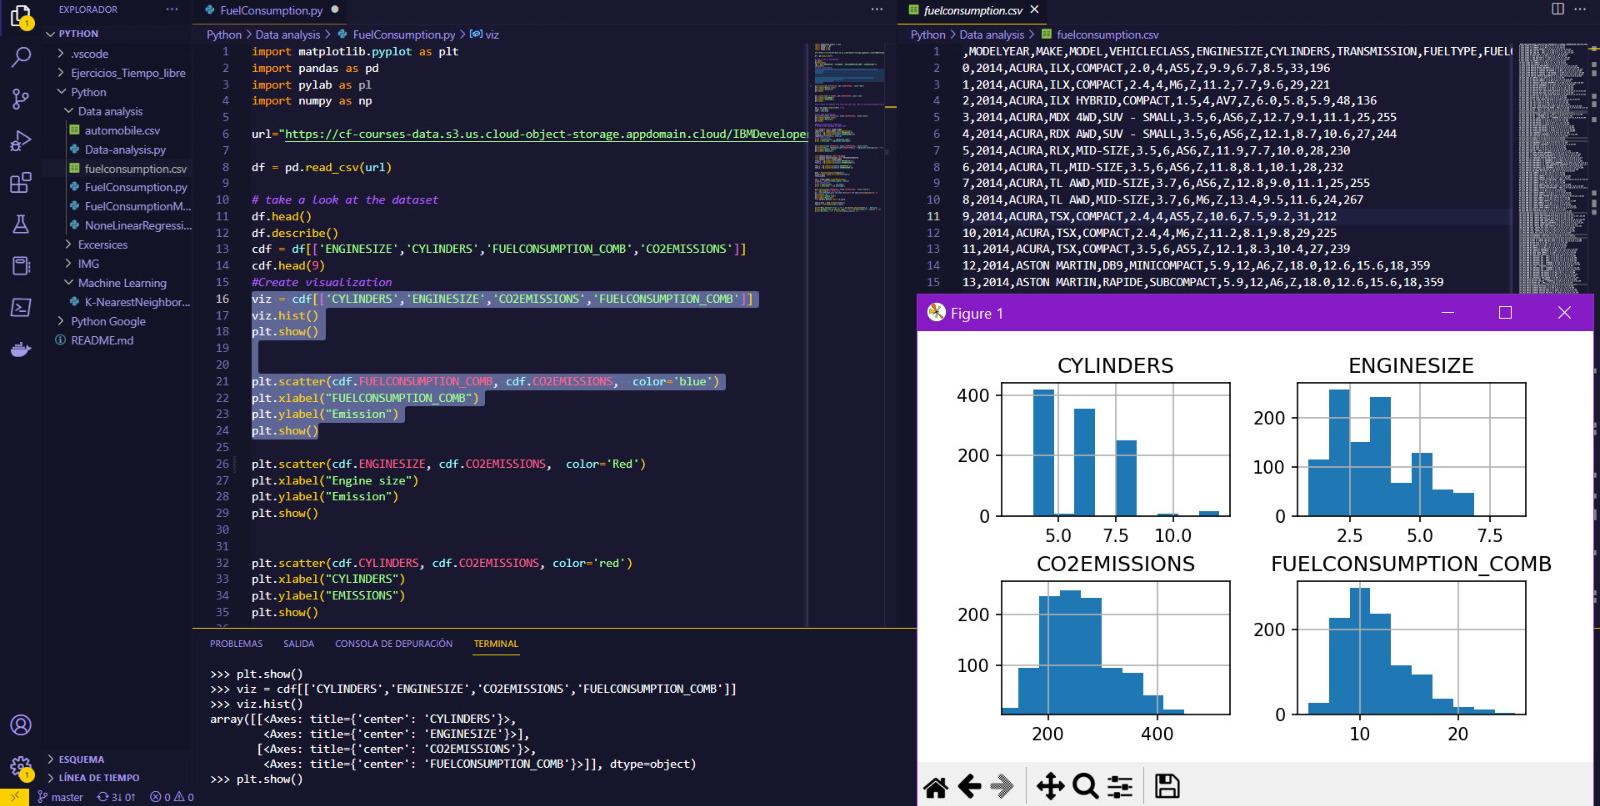Click the remote window indicator in status bar
This screenshot has height=806, width=1600.
(14, 797)
